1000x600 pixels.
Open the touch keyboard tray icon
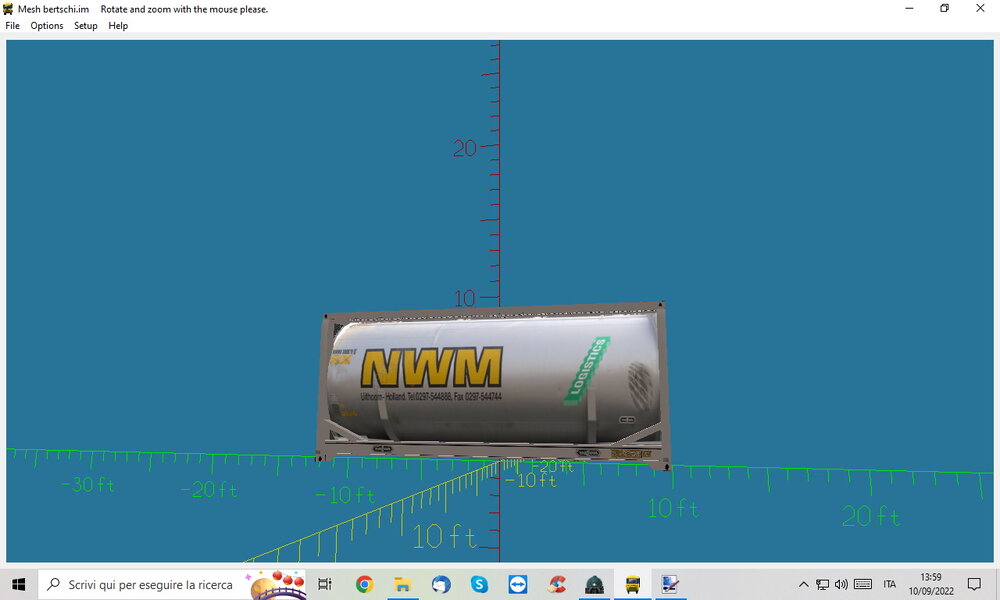[x=863, y=584]
